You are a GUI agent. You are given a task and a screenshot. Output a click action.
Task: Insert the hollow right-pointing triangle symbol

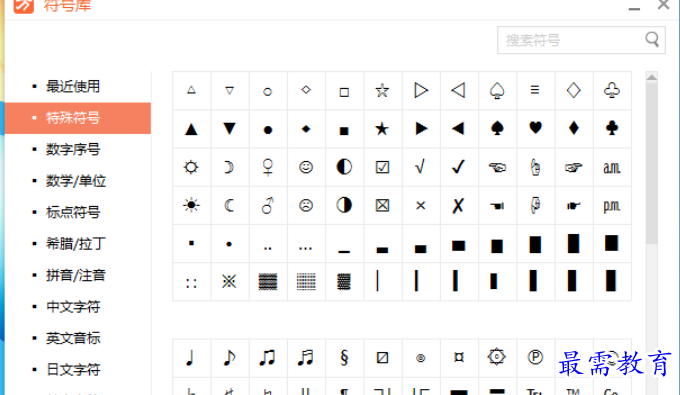(x=420, y=91)
